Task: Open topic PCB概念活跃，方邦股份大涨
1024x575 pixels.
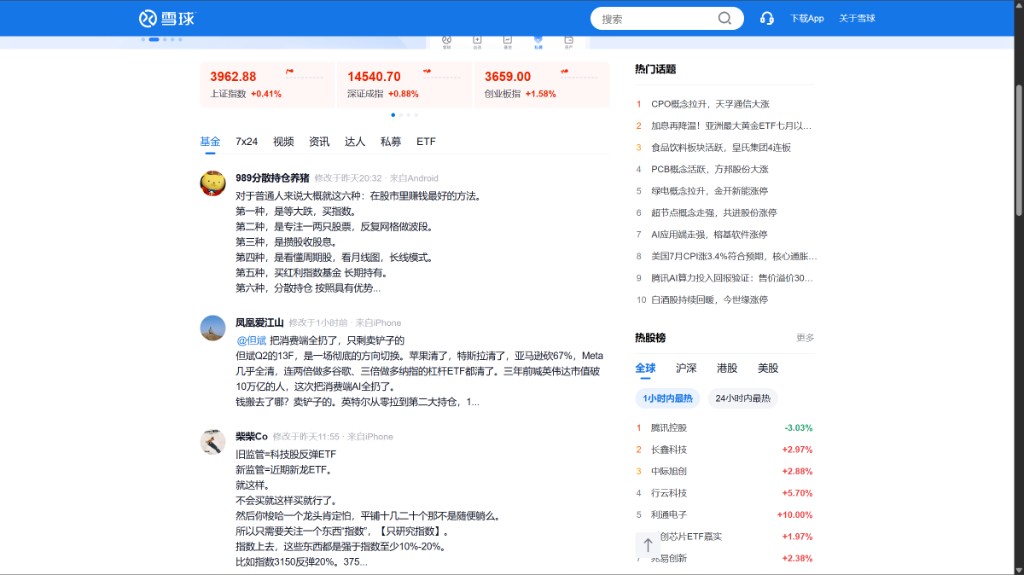Action: click(x=709, y=169)
